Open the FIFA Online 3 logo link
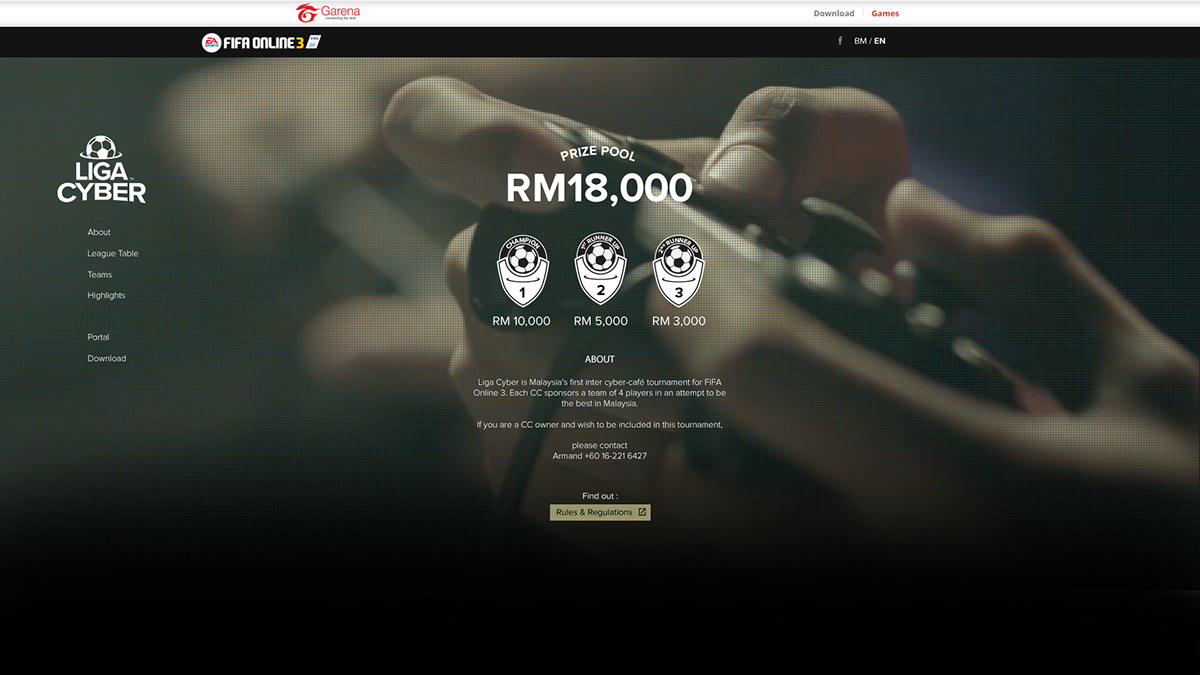The height and width of the screenshot is (675, 1200). click(x=261, y=42)
